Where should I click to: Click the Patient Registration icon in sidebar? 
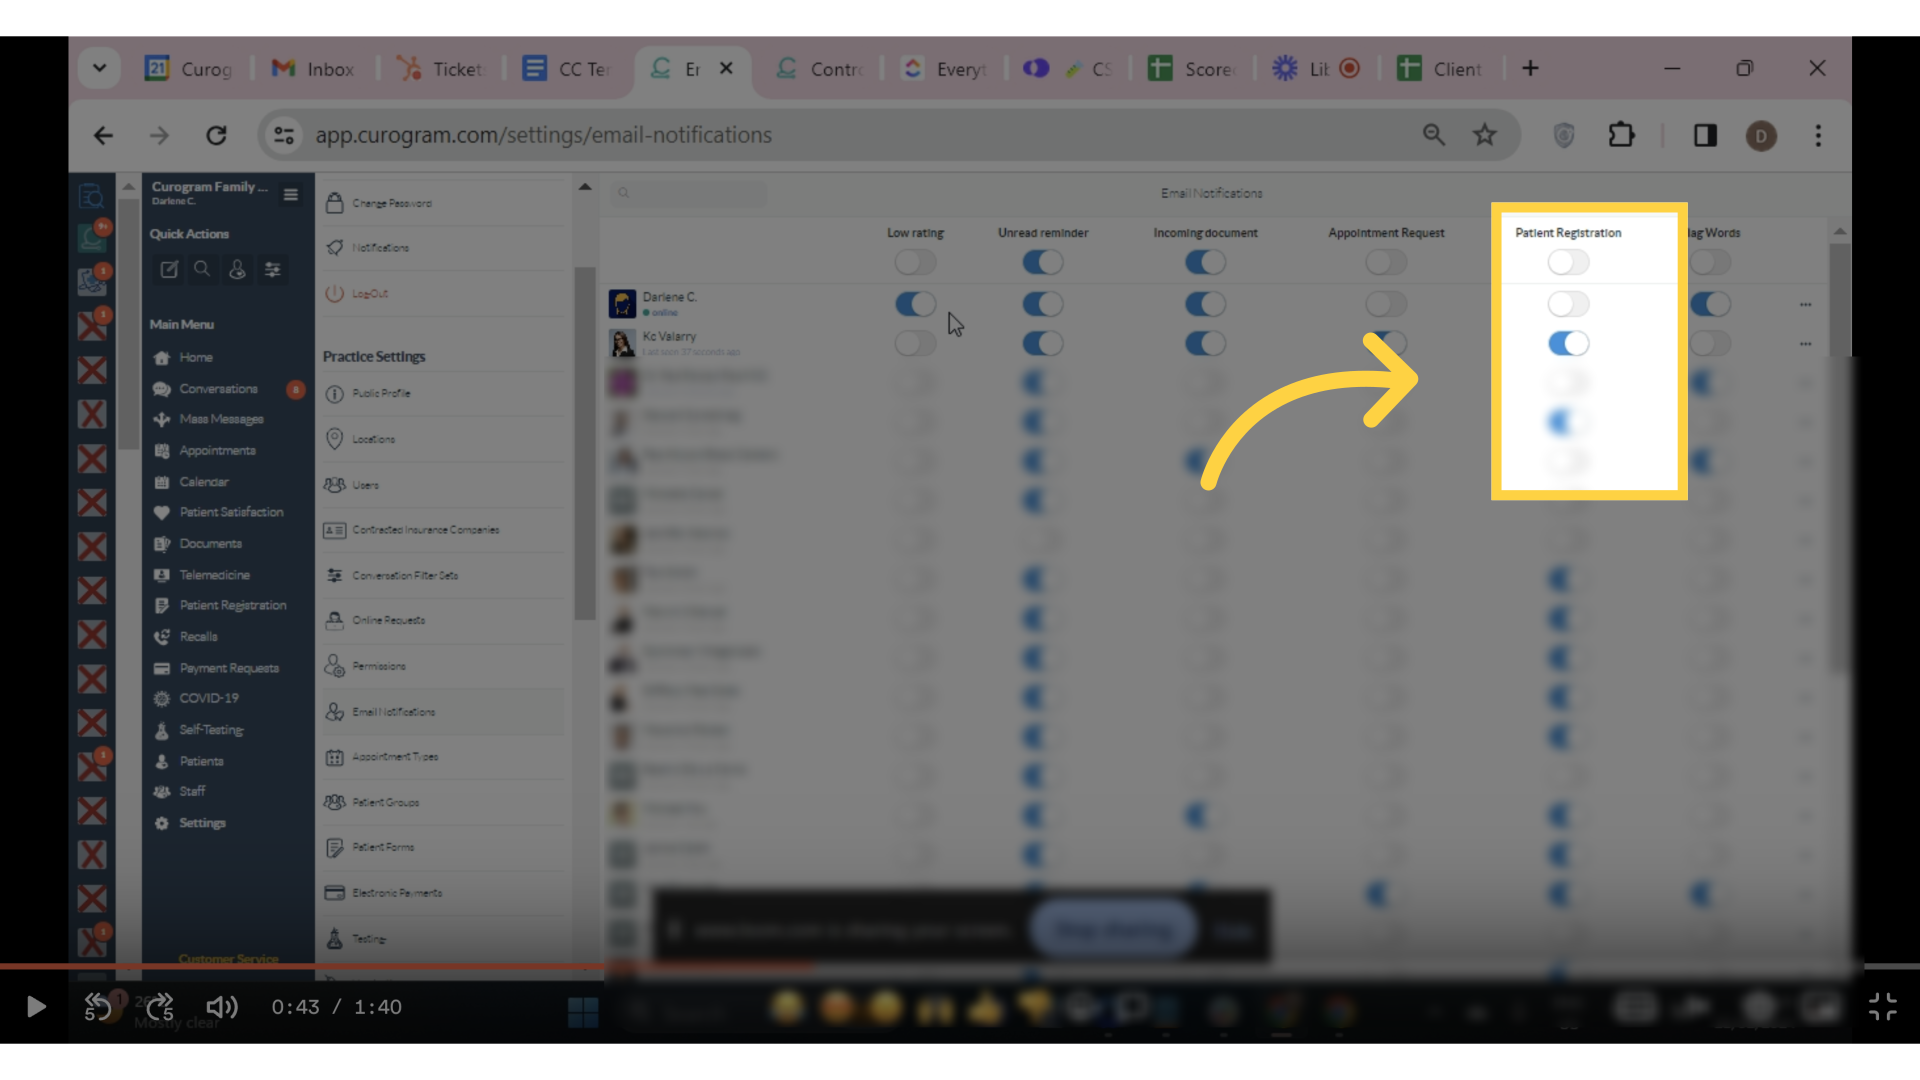(162, 605)
